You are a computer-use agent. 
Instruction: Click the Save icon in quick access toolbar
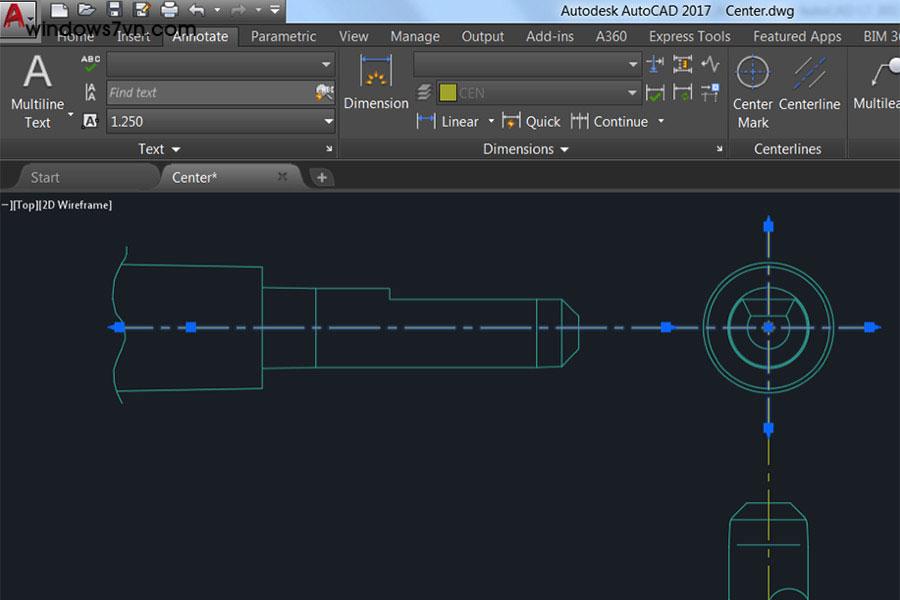coord(113,11)
